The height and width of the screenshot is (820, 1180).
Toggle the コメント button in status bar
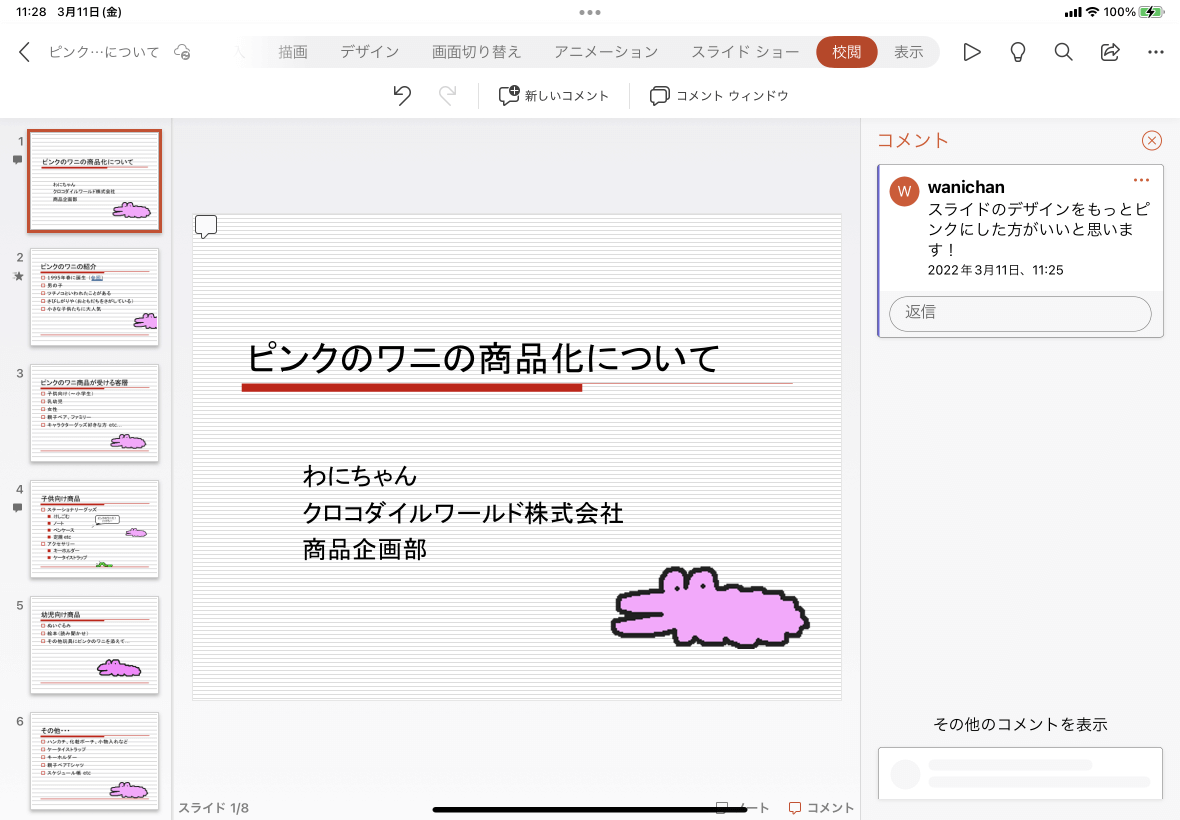pos(821,807)
